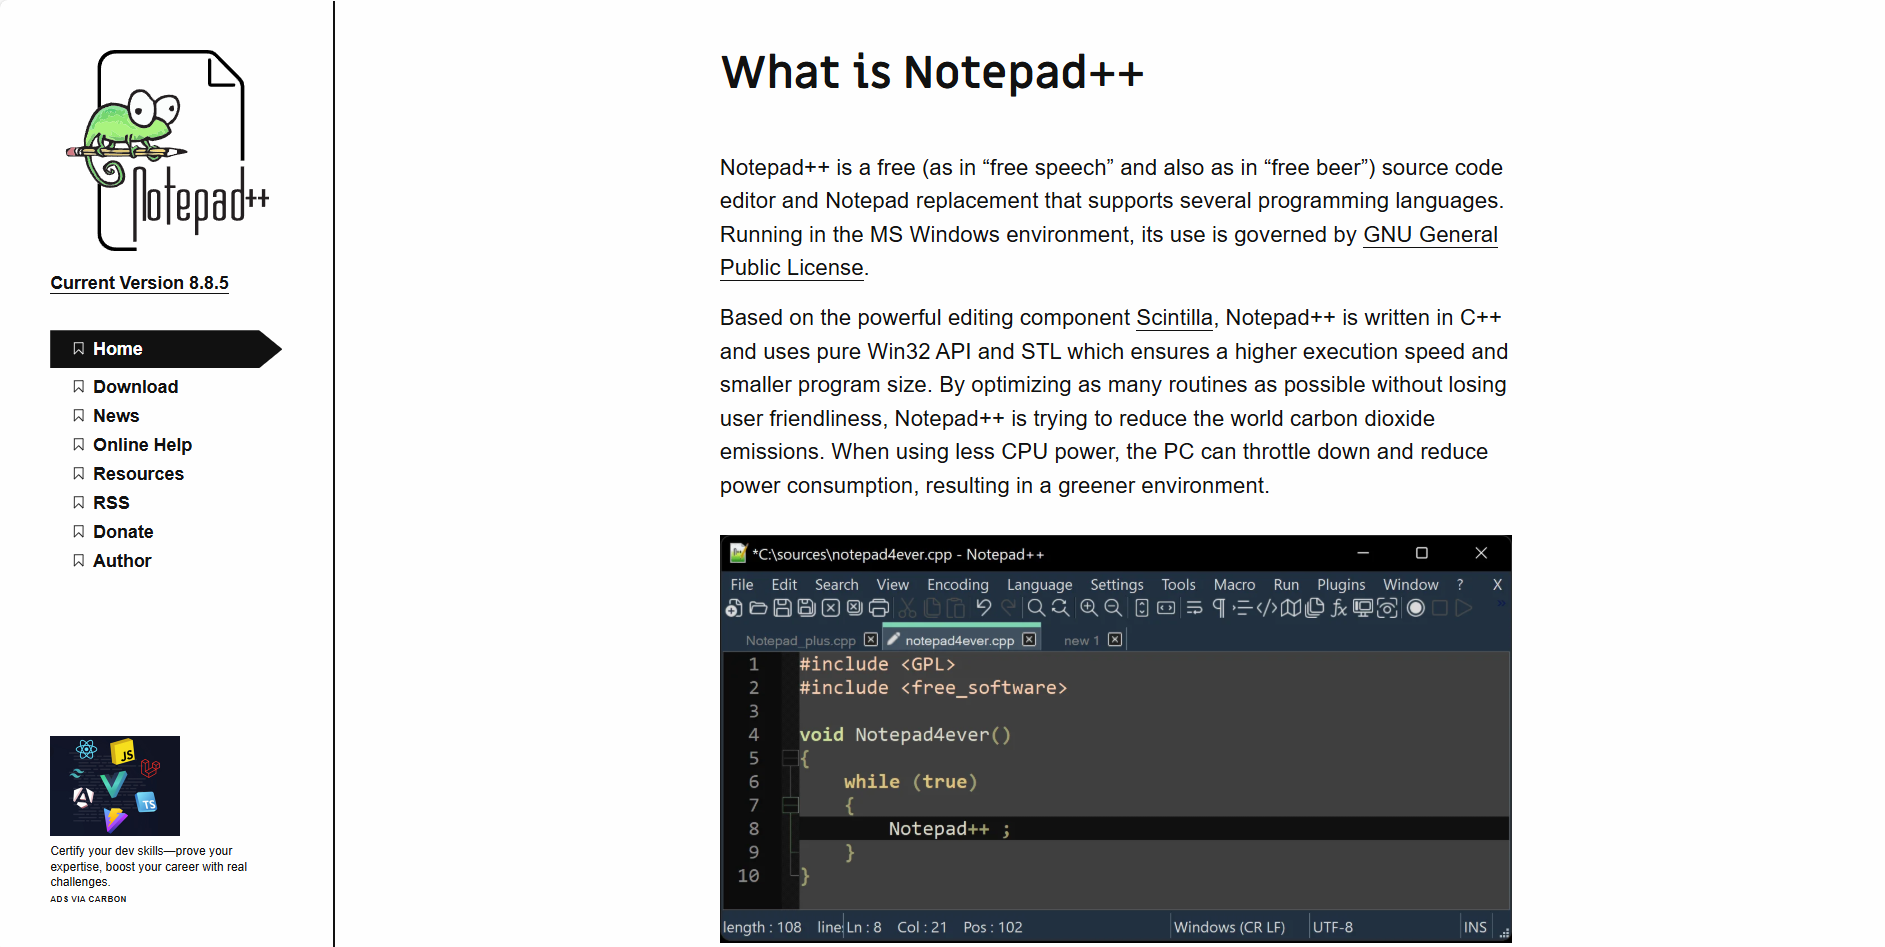
Task: Click the Zoom Out icon
Action: [1113, 608]
